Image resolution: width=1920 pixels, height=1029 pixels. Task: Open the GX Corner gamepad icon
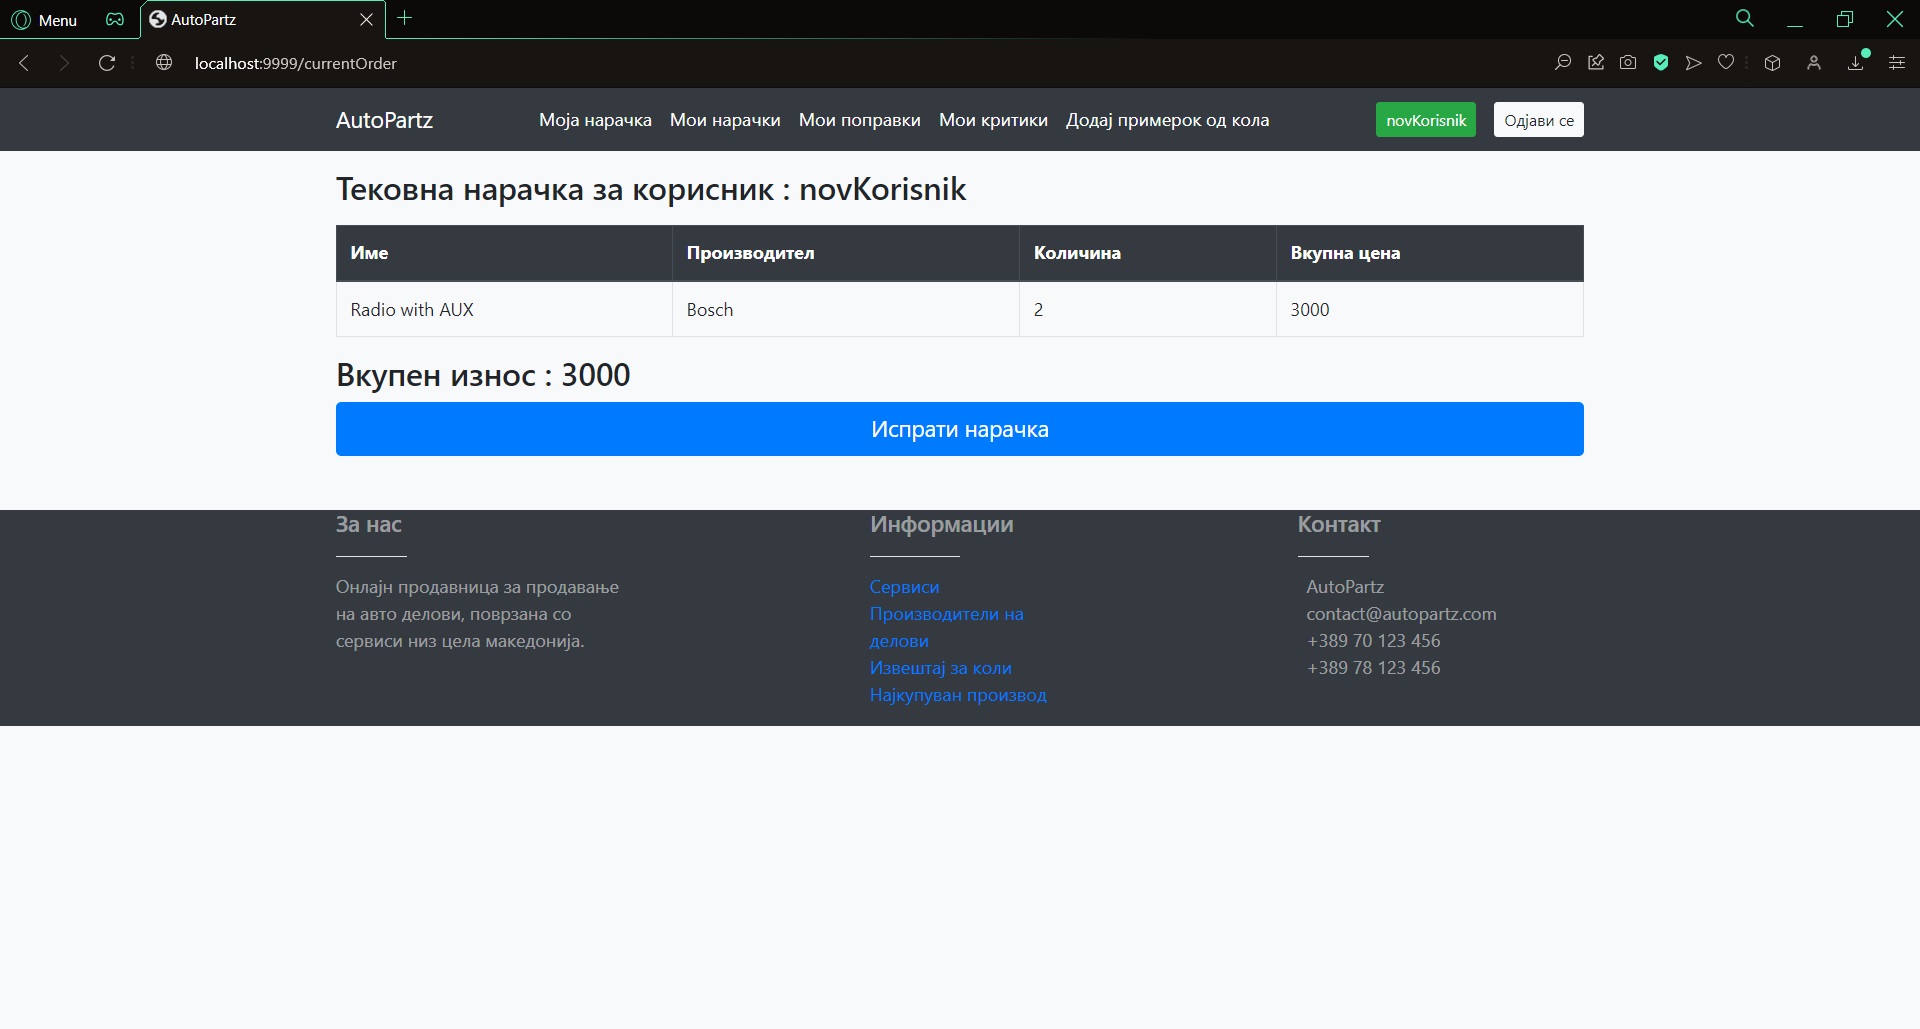coord(115,20)
